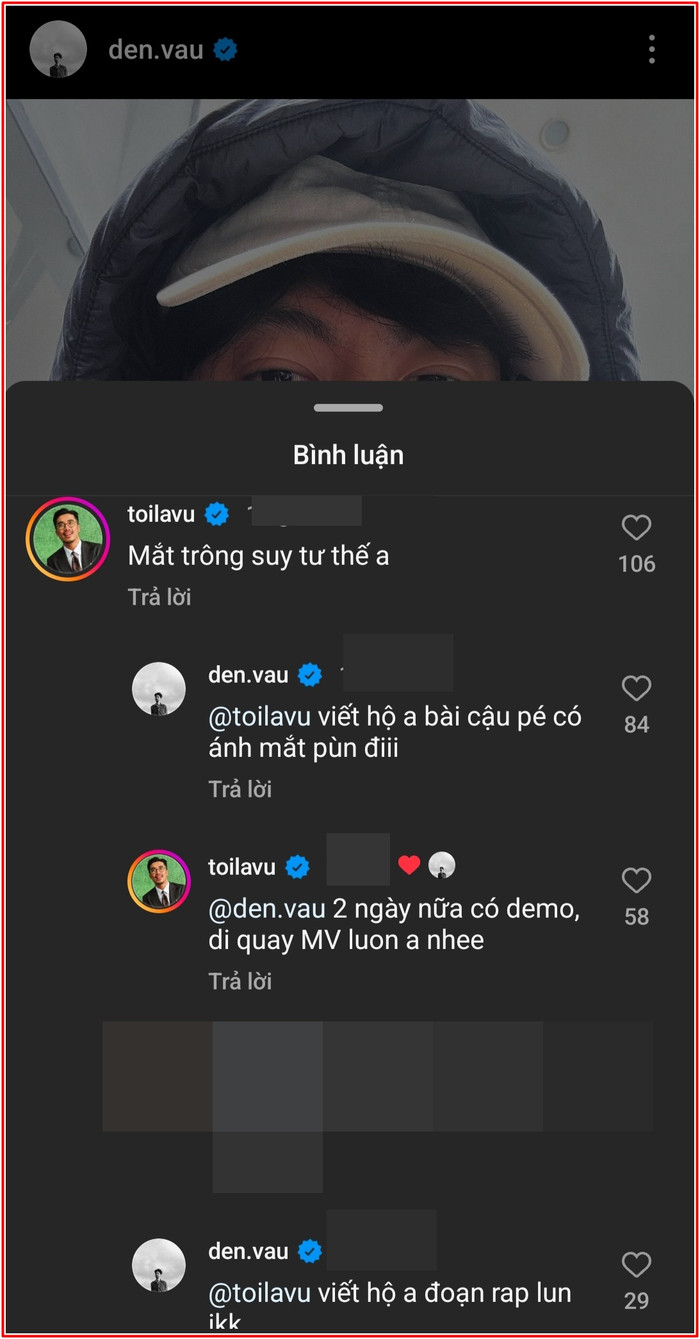The height and width of the screenshot is (1339, 700).
Task: Tap den.vau's avatar on the rap reply
Action: pos(159,1265)
